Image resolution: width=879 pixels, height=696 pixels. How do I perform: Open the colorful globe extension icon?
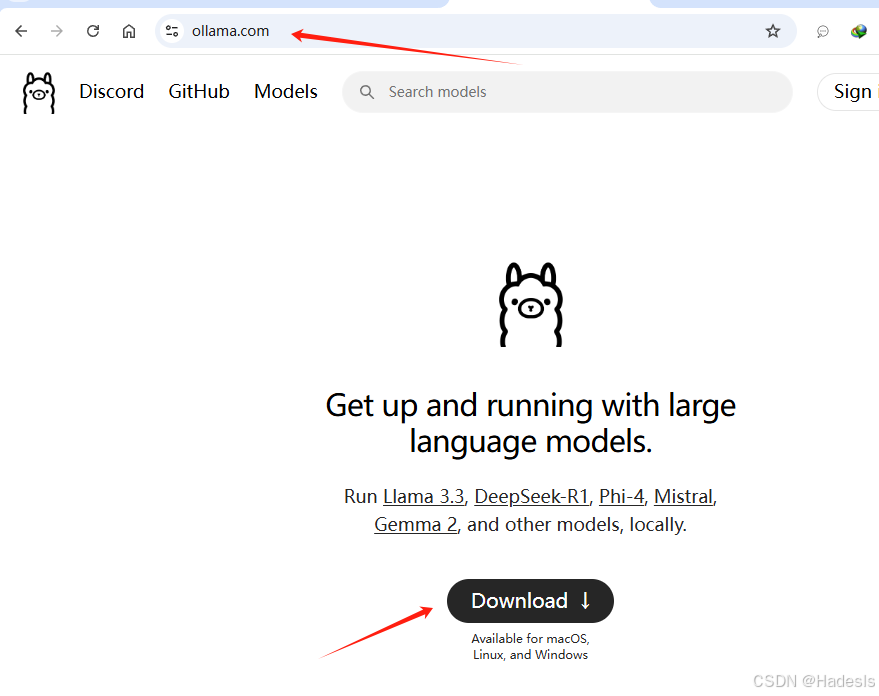(x=858, y=31)
